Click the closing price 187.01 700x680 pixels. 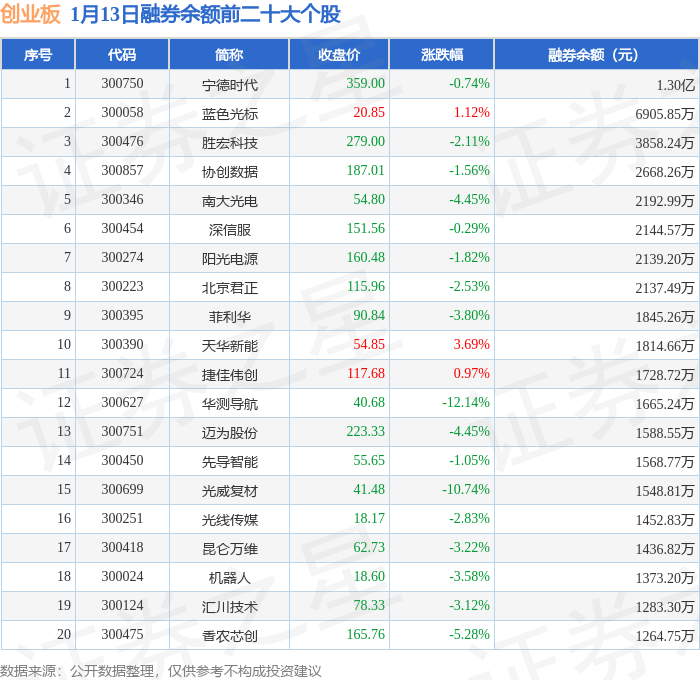click(x=365, y=171)
